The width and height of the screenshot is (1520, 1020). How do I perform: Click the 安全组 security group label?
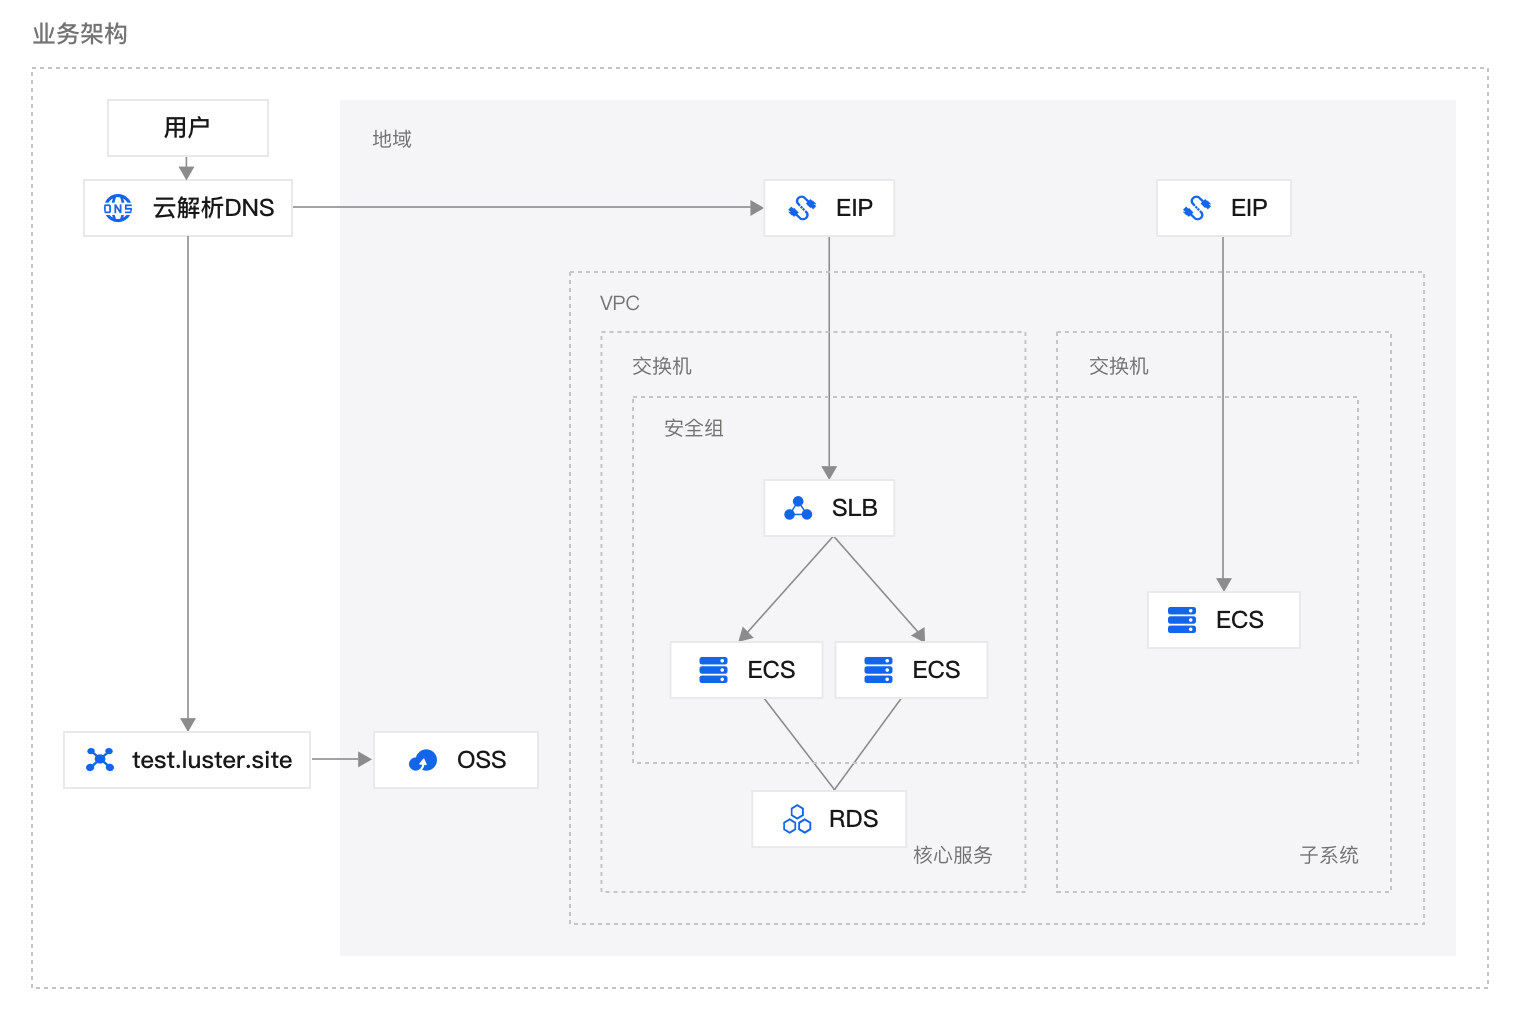point(693,428)
